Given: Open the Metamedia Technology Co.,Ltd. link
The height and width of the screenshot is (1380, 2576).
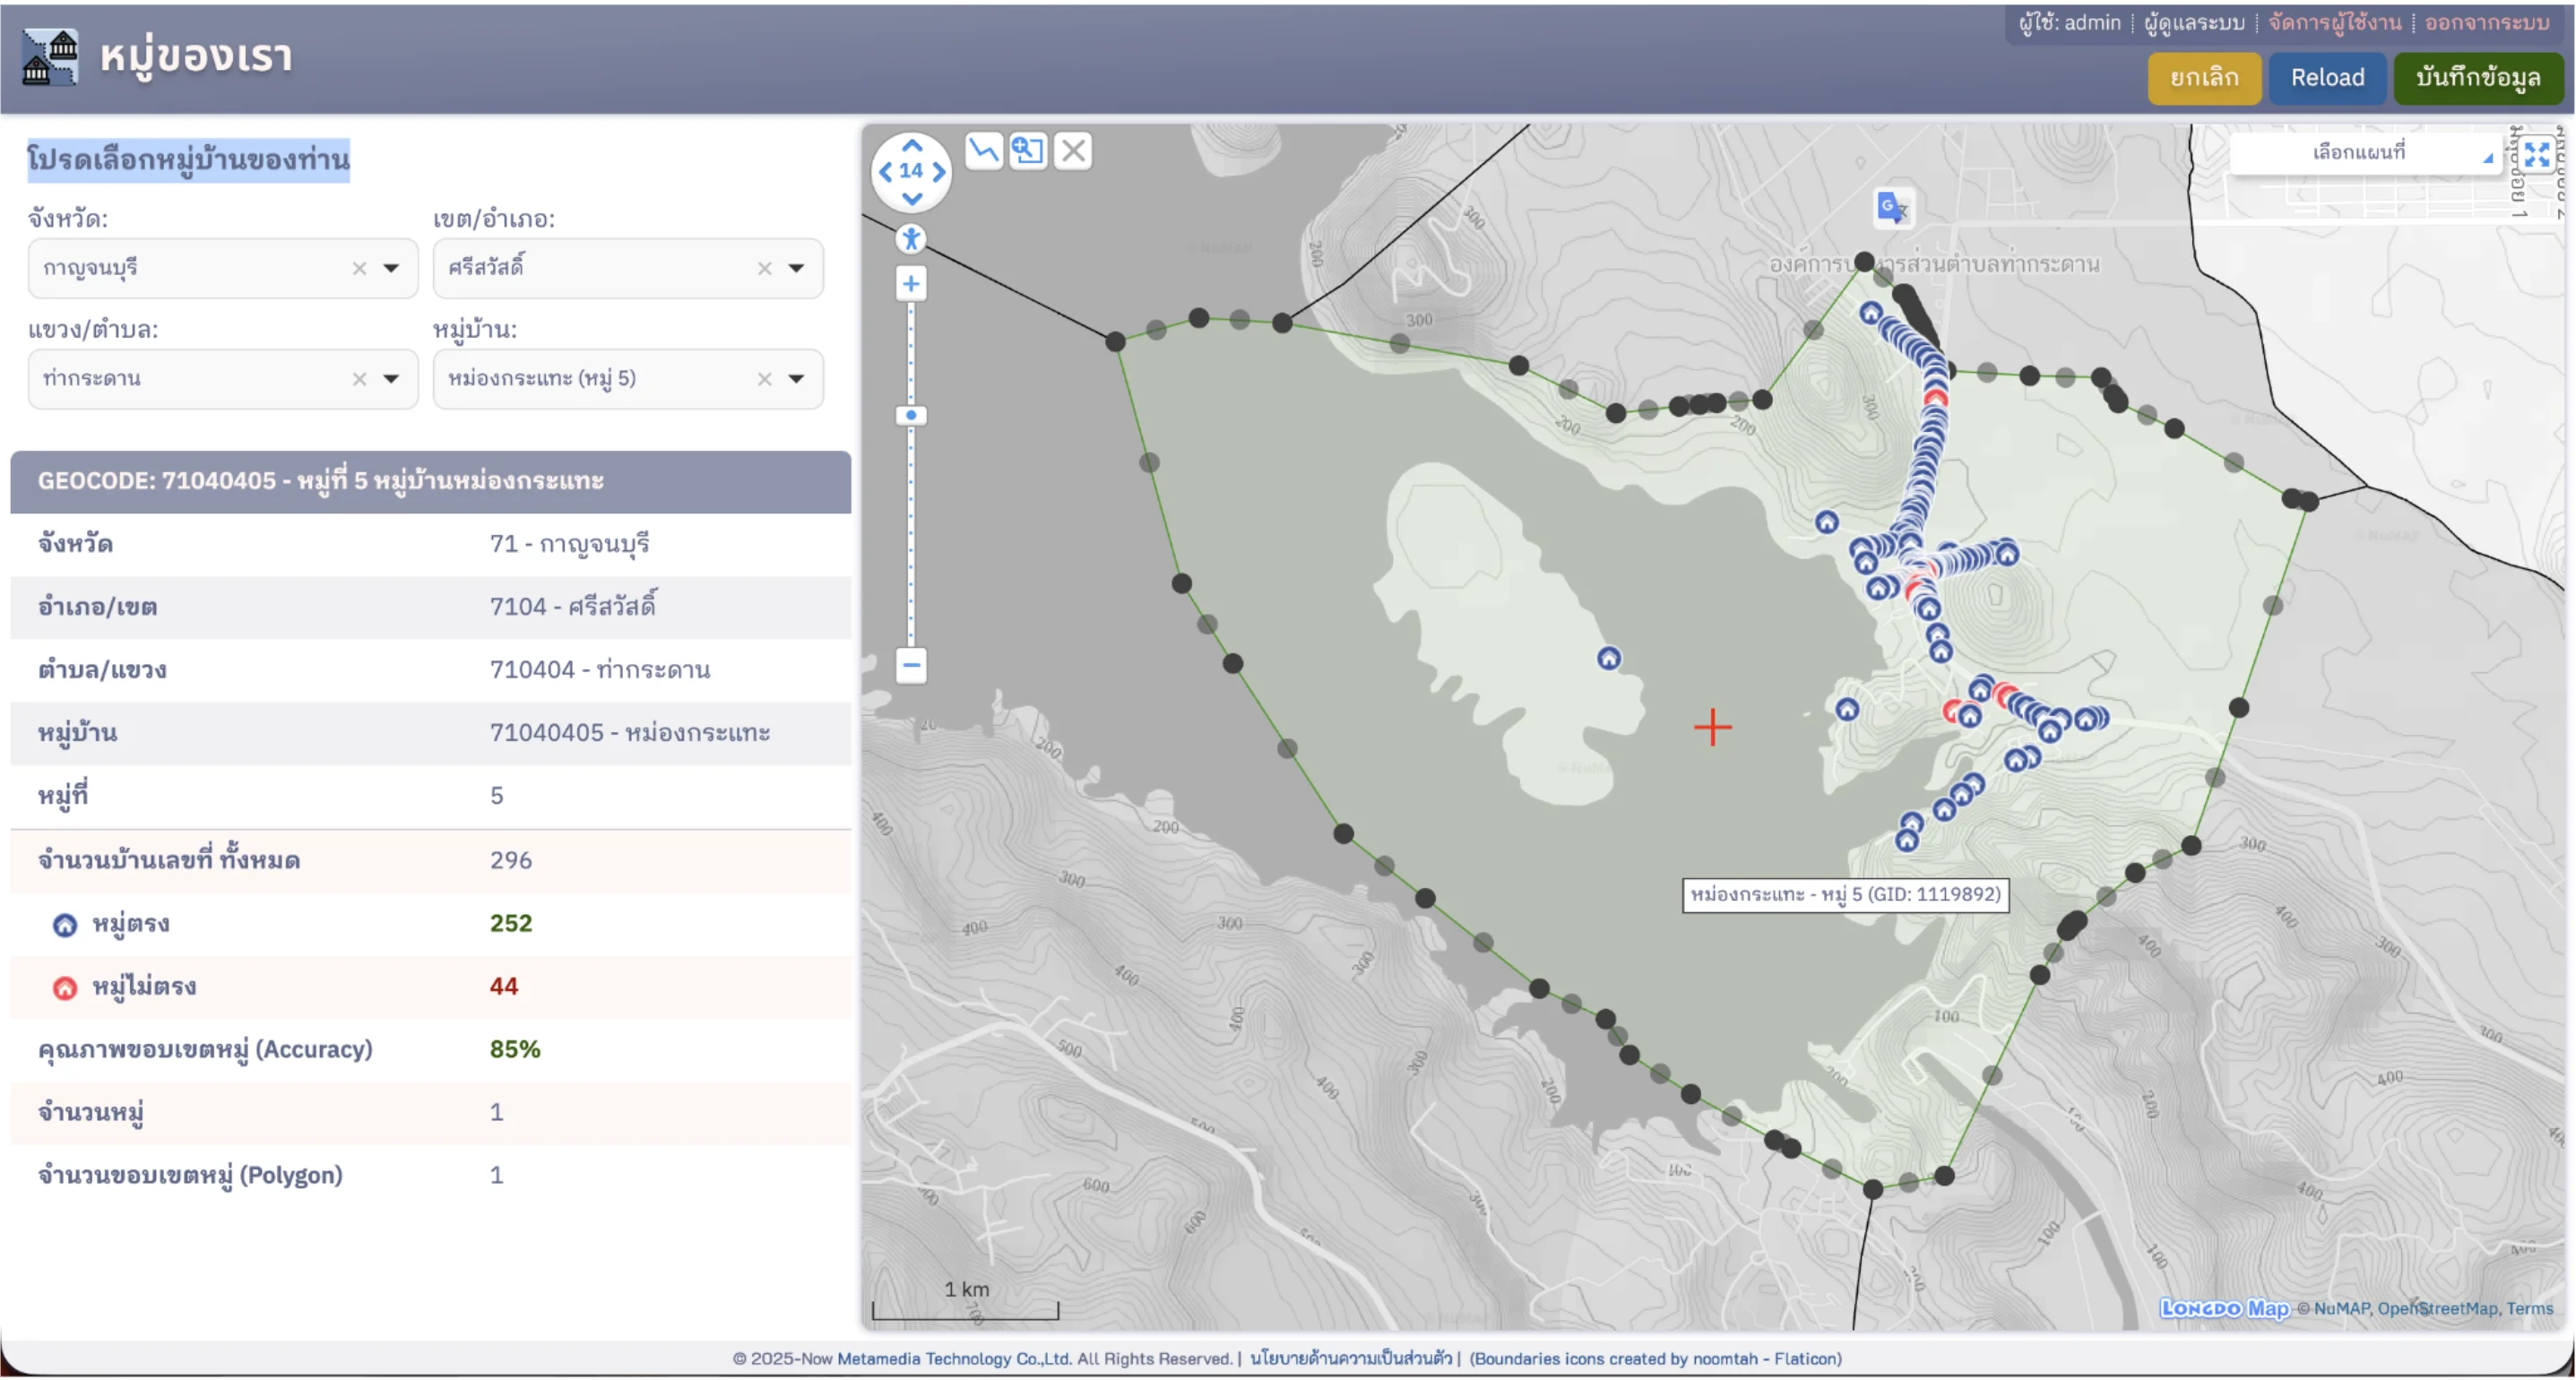Looking at the screenshot, I should pyautogui.click(x=953, y=1358).
